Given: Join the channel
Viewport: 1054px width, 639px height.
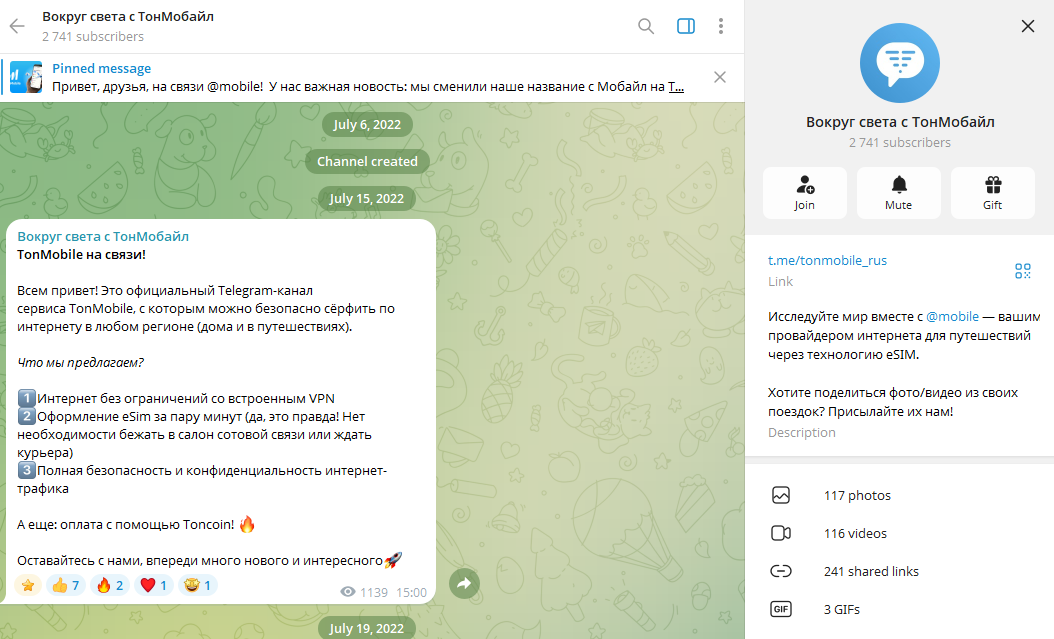Looking at the screenshot, I should (805, 193).
